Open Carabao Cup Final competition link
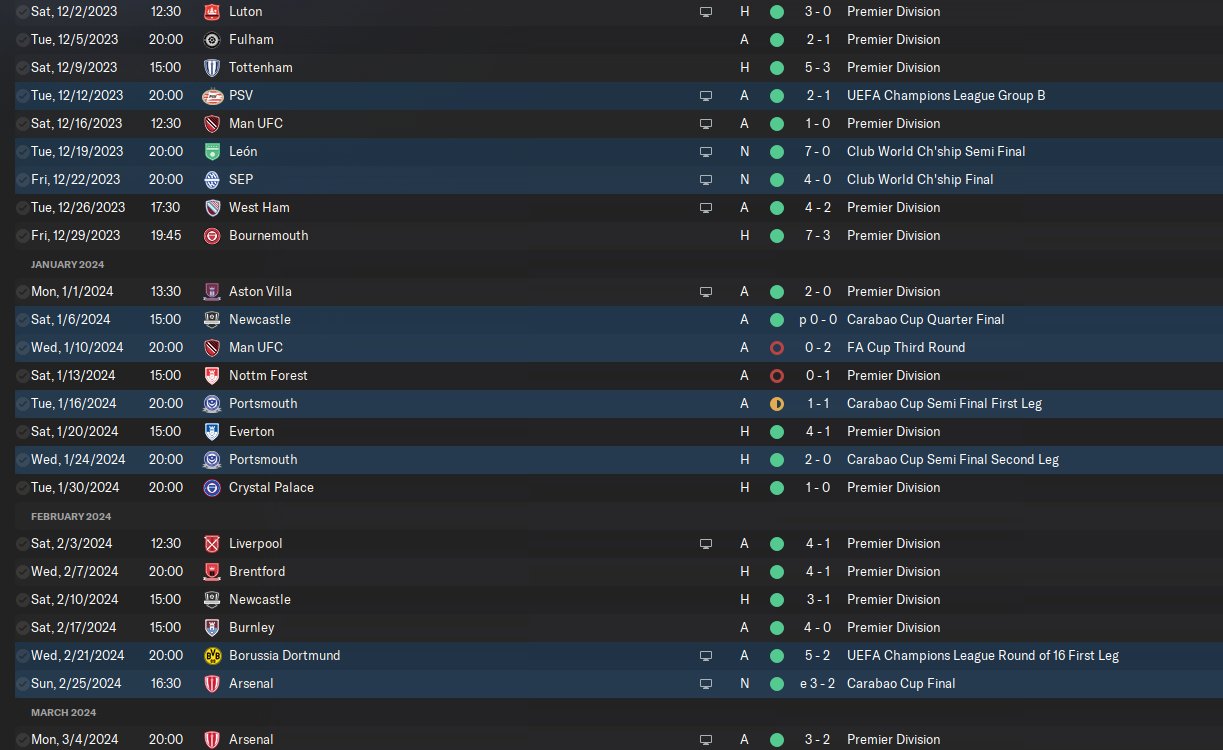This screenshot has width=1223, height=750. (901, 684)
